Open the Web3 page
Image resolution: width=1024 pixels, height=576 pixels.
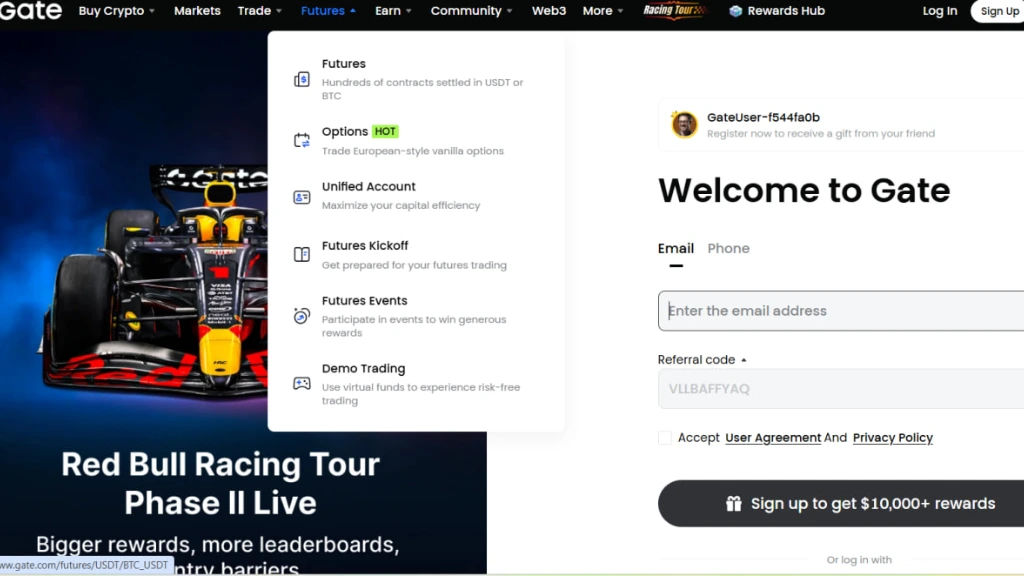click(x=549, y=11)
